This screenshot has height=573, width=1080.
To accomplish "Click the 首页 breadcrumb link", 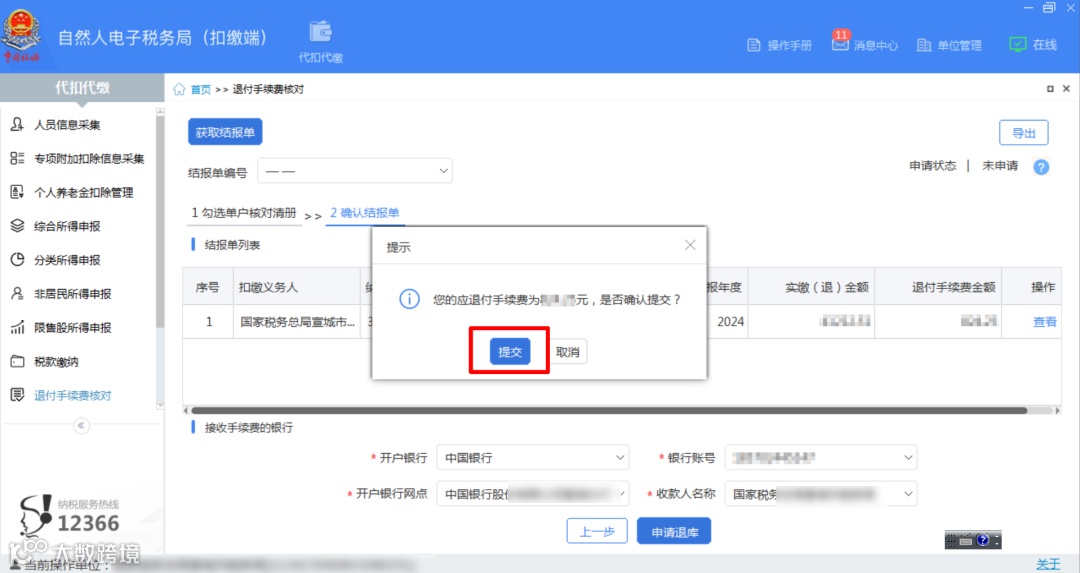I will [x=200, y=89].
